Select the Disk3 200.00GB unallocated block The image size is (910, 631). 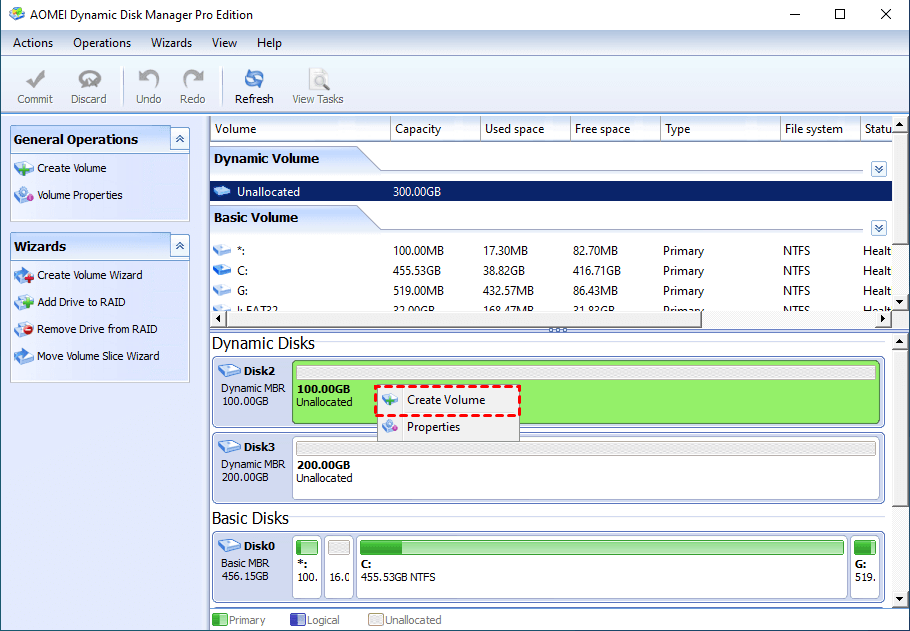click(x=586, y=468)
